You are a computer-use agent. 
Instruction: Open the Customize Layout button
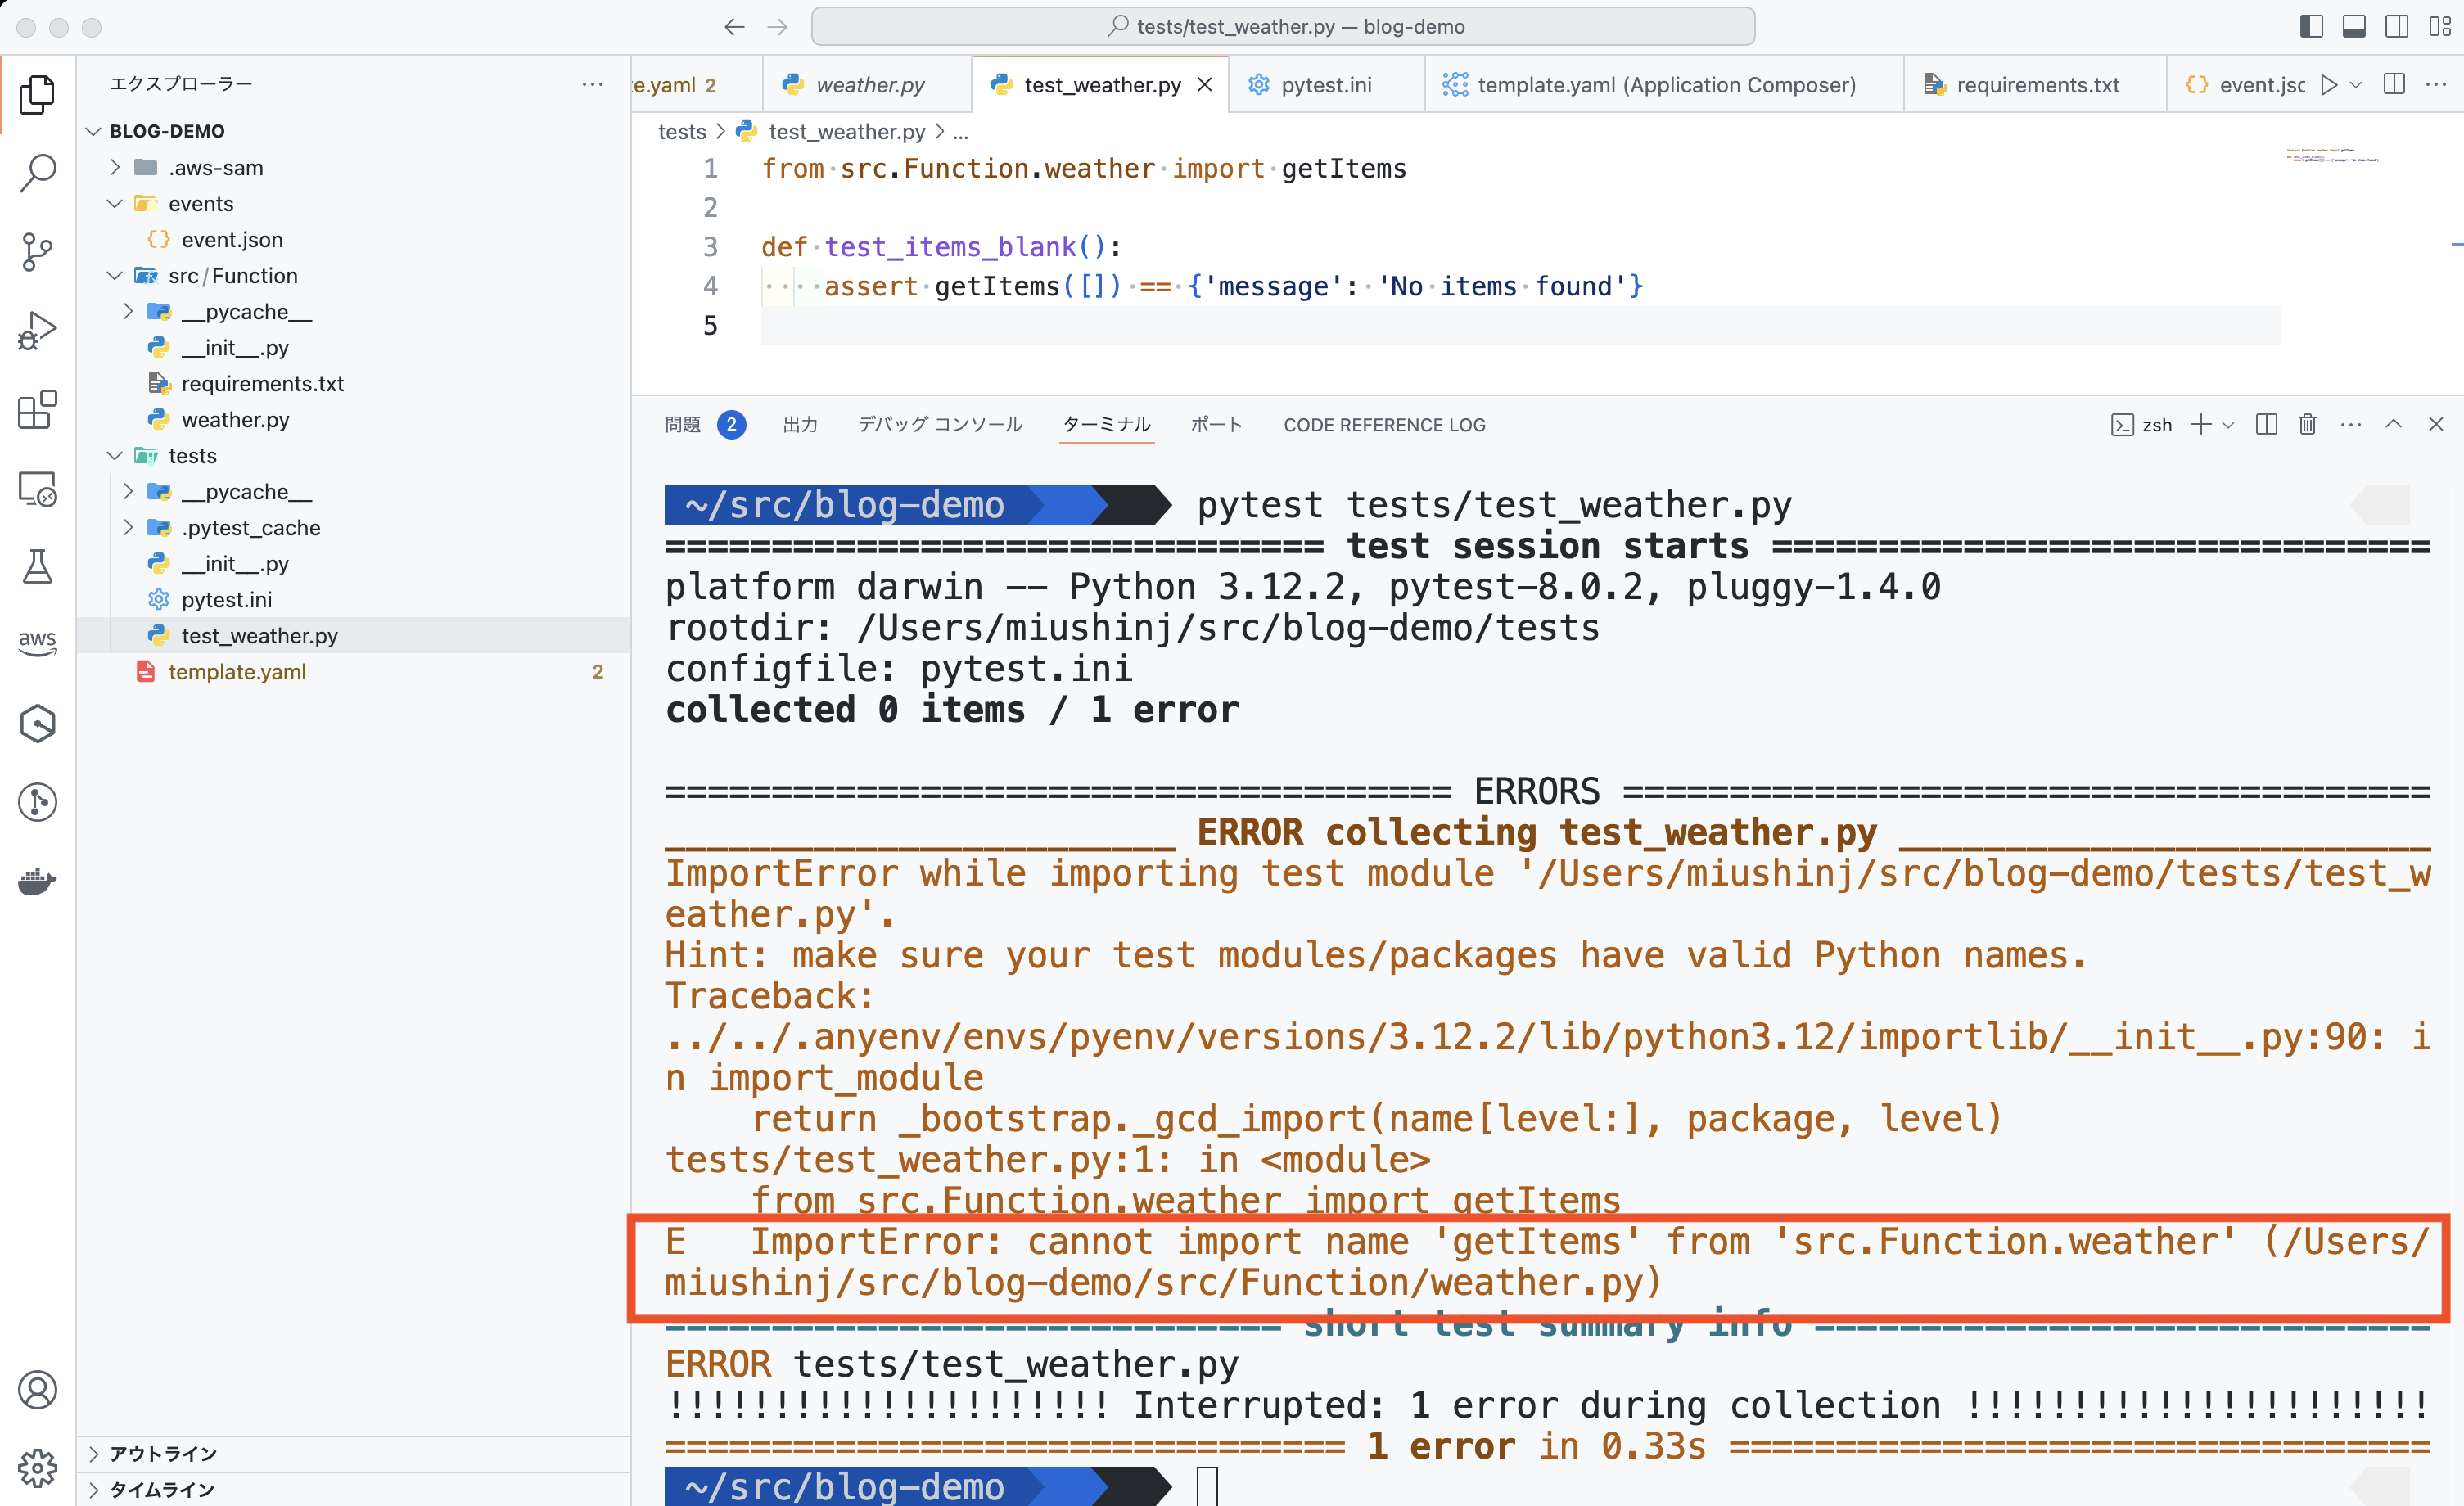2440,26
